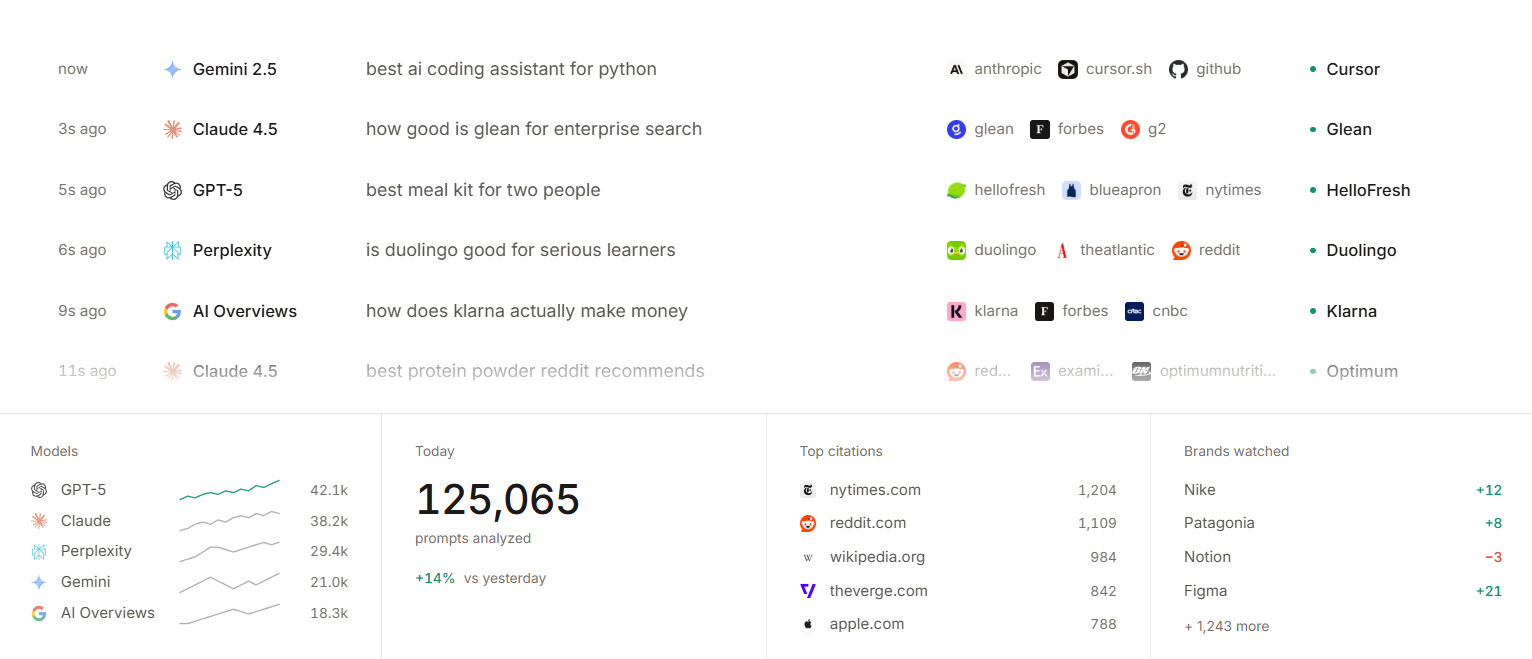
Task: Click the GPT-5 logo in the 5s ago row
Action: pos(172,190)
